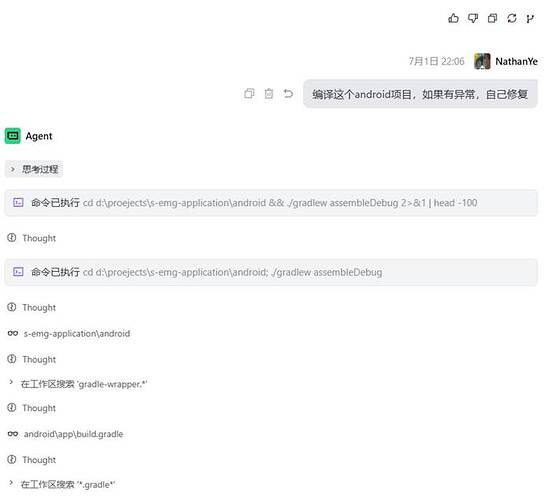
Task: Expand the '*.gradle*' workspace search
Action: (x=62, y=484)
